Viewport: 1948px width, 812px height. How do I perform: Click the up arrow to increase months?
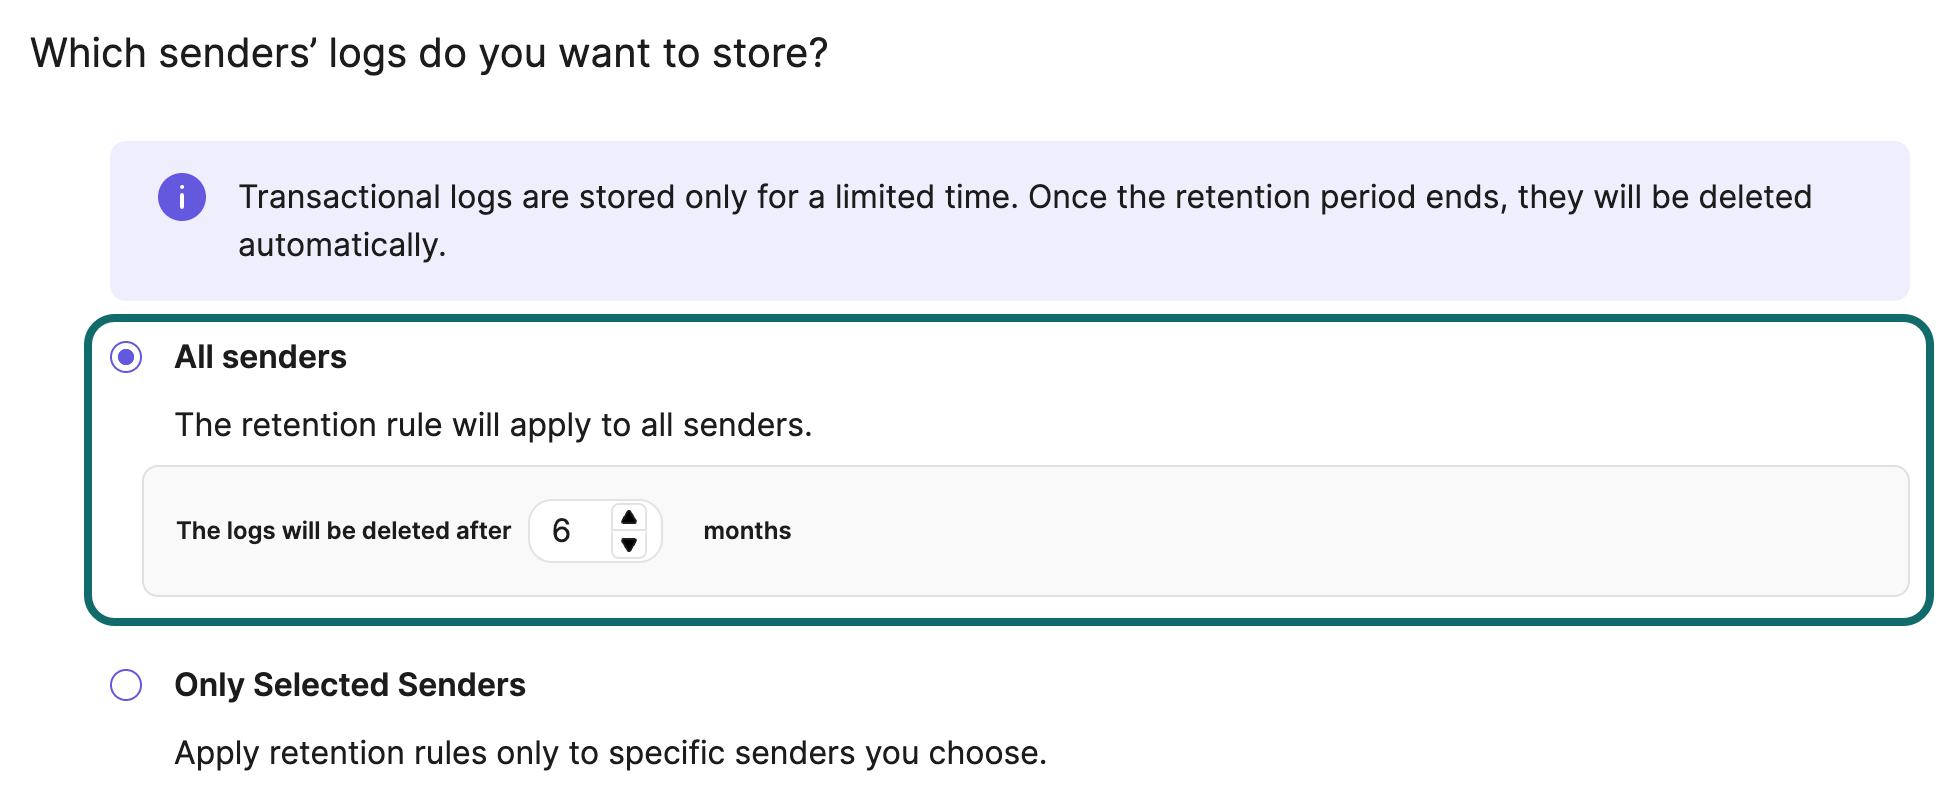(629, 515)
